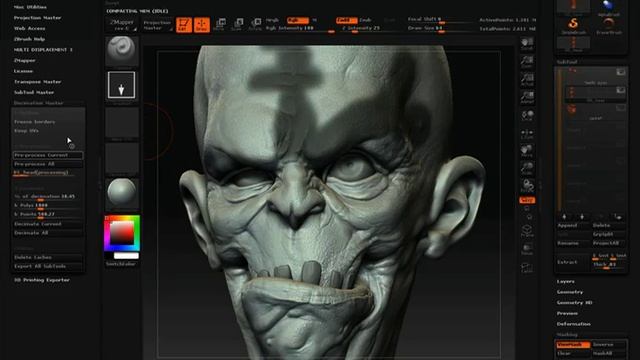The image size is (640, 360).
Task: Toggle visibility of the second subtool
Action: [620, 90]
